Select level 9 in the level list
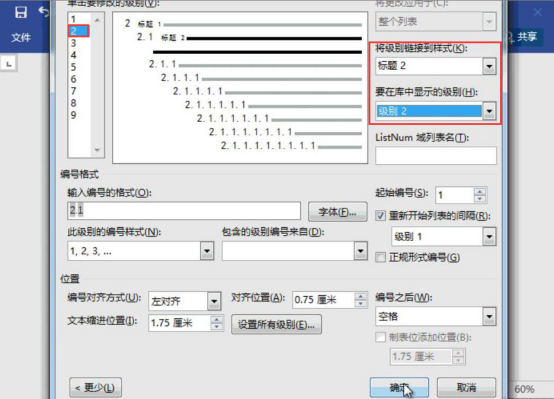554x399 pixels. (73, 115)
